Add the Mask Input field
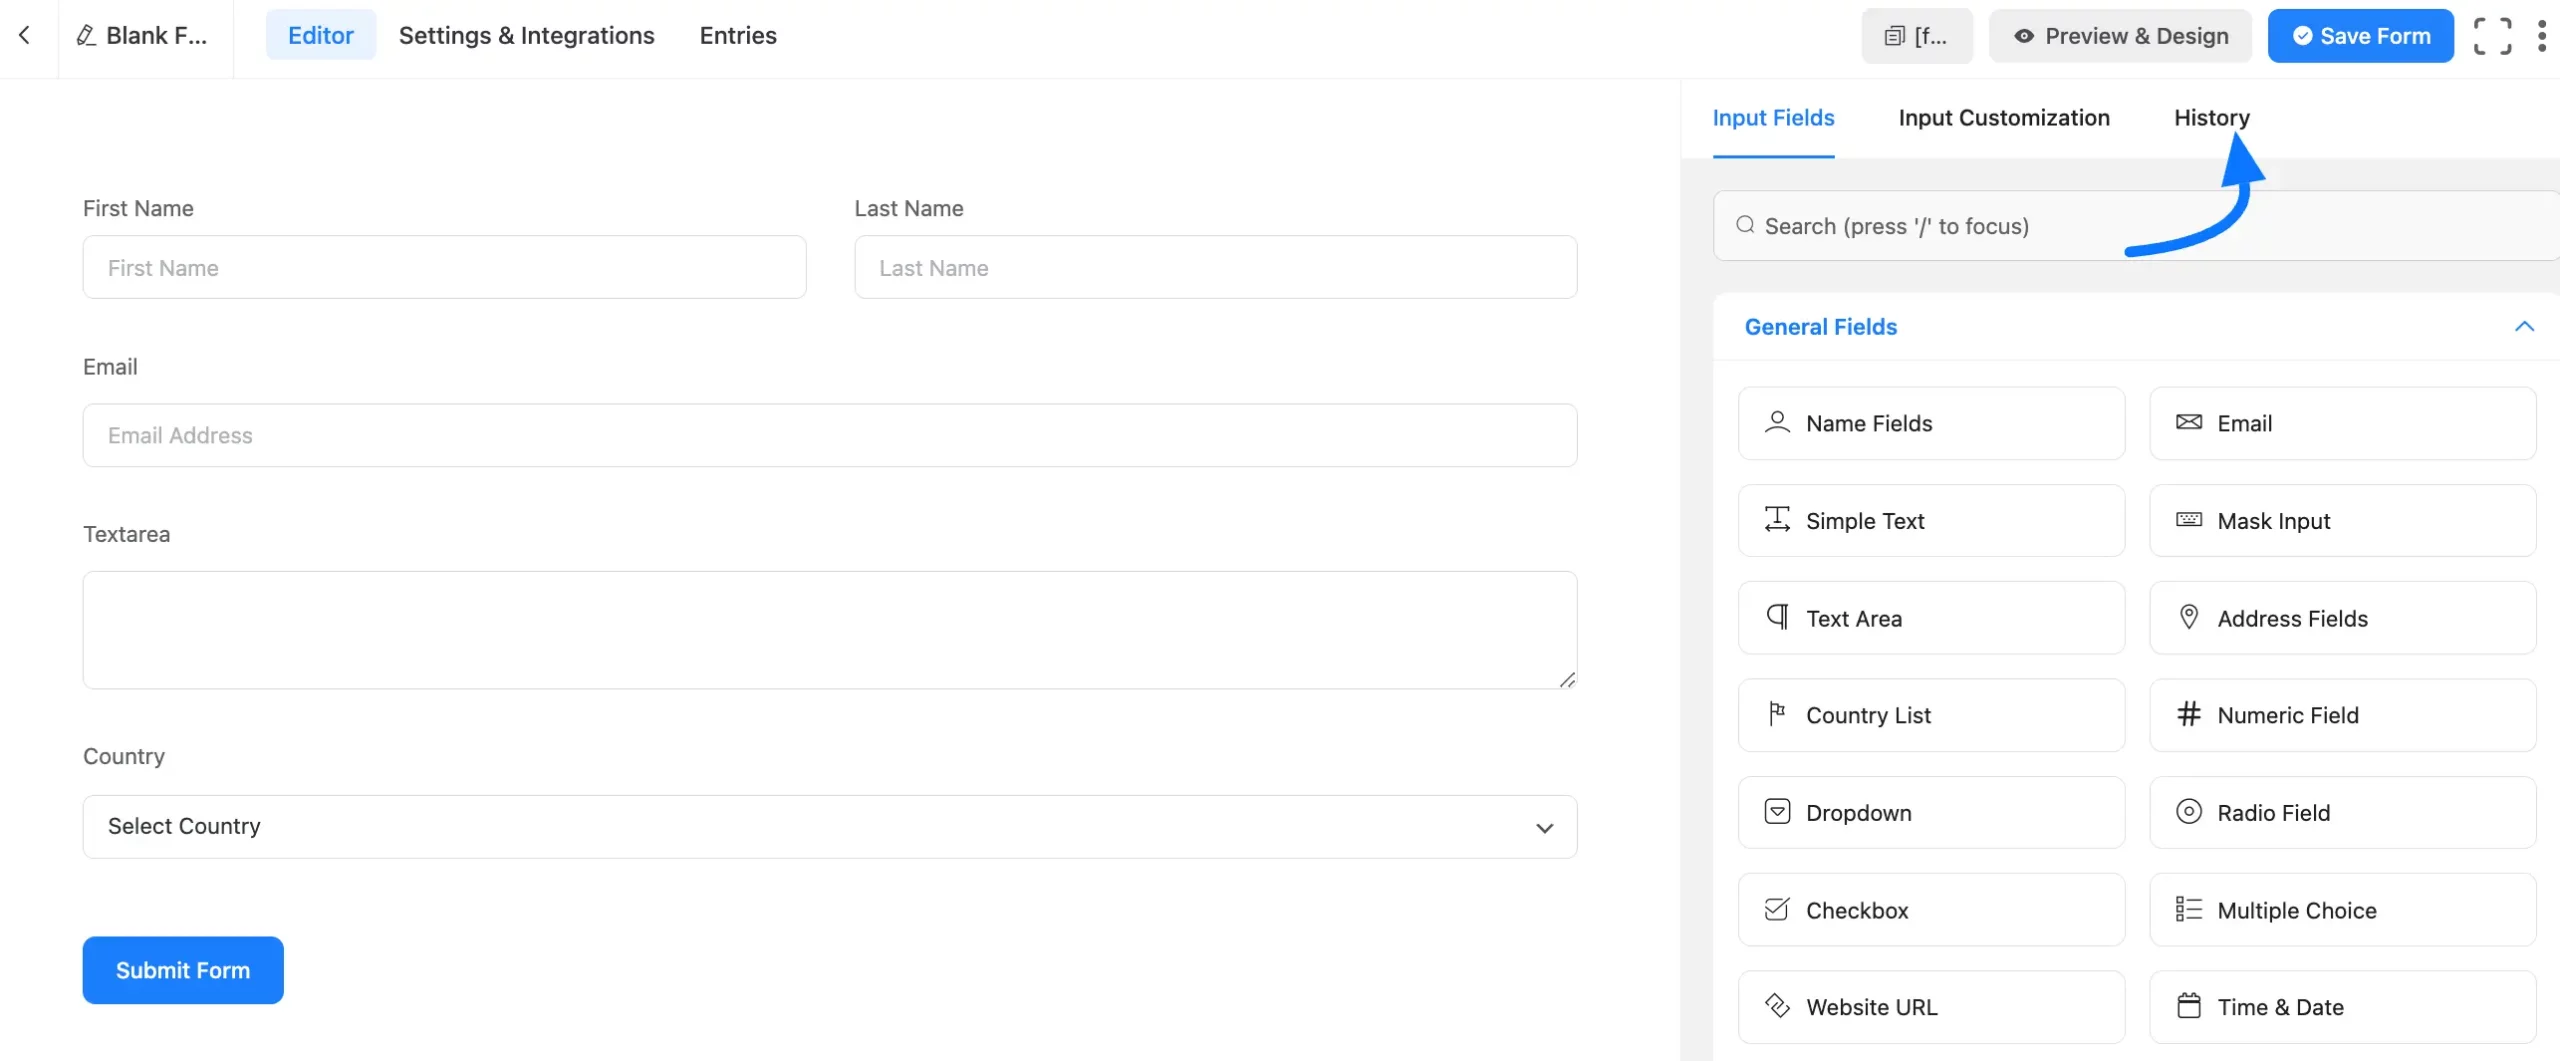This screenshot has width=2560, height=1061. (2341, 521)
